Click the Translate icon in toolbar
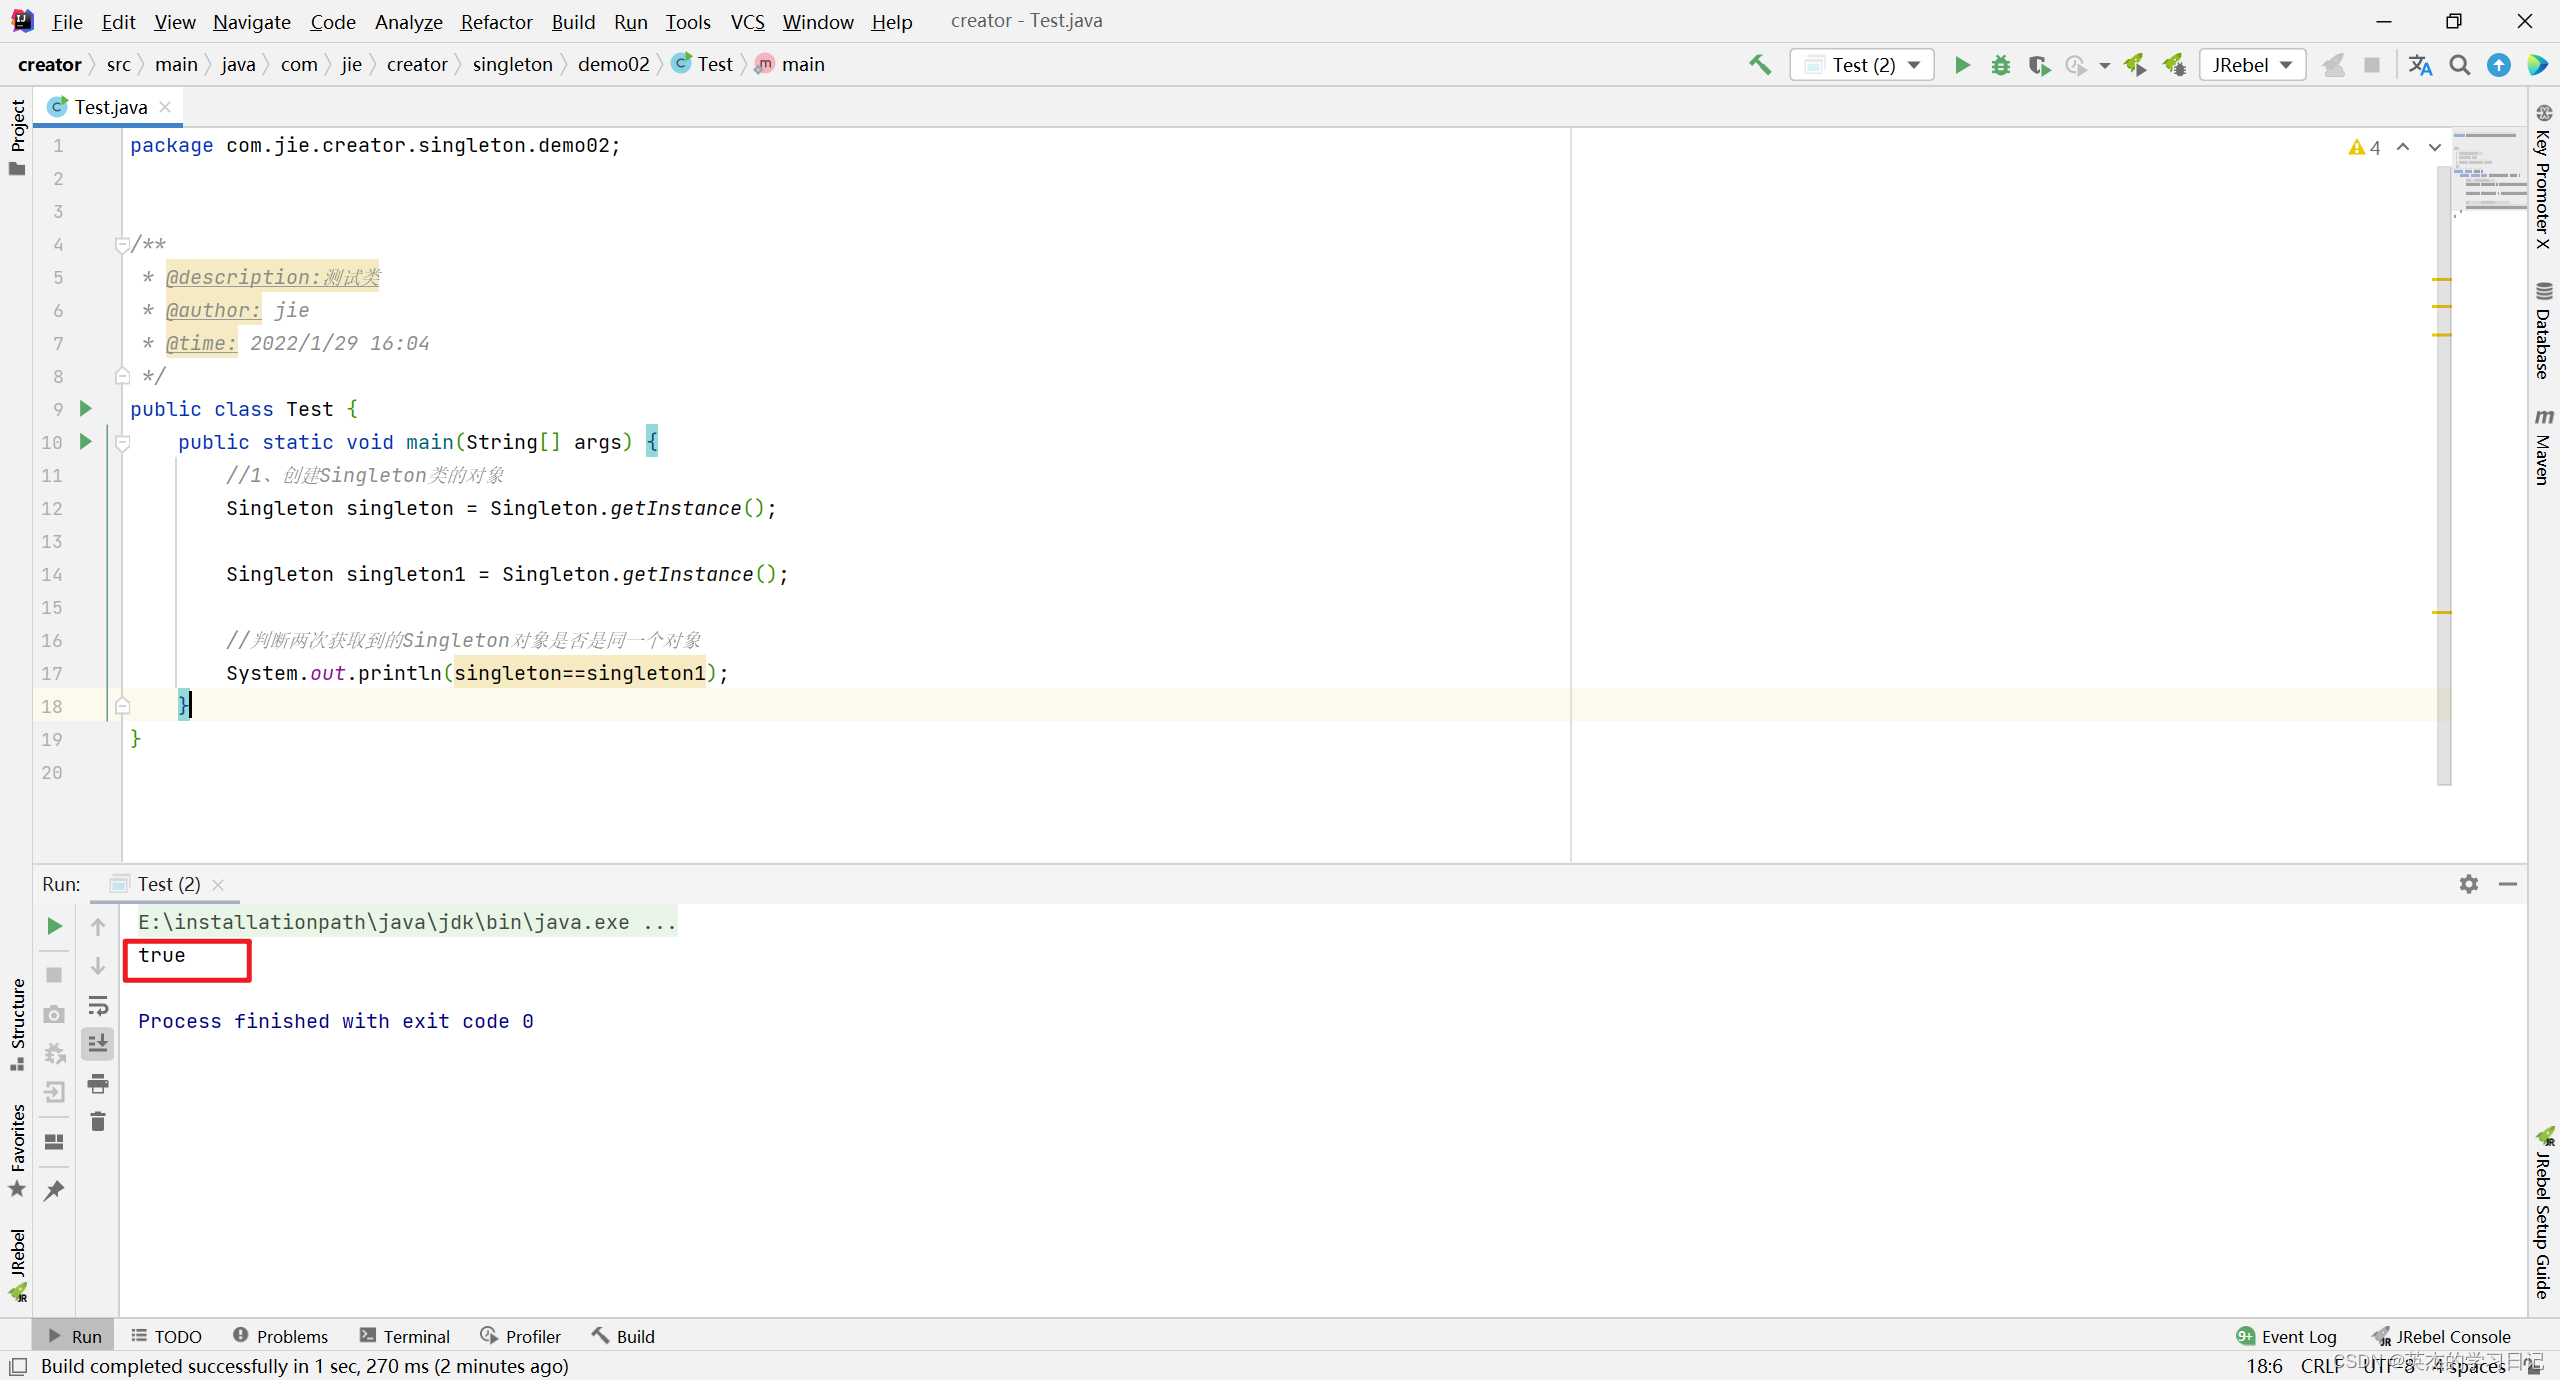This screenshot has height=1380, width=2560. (2420, 65)
